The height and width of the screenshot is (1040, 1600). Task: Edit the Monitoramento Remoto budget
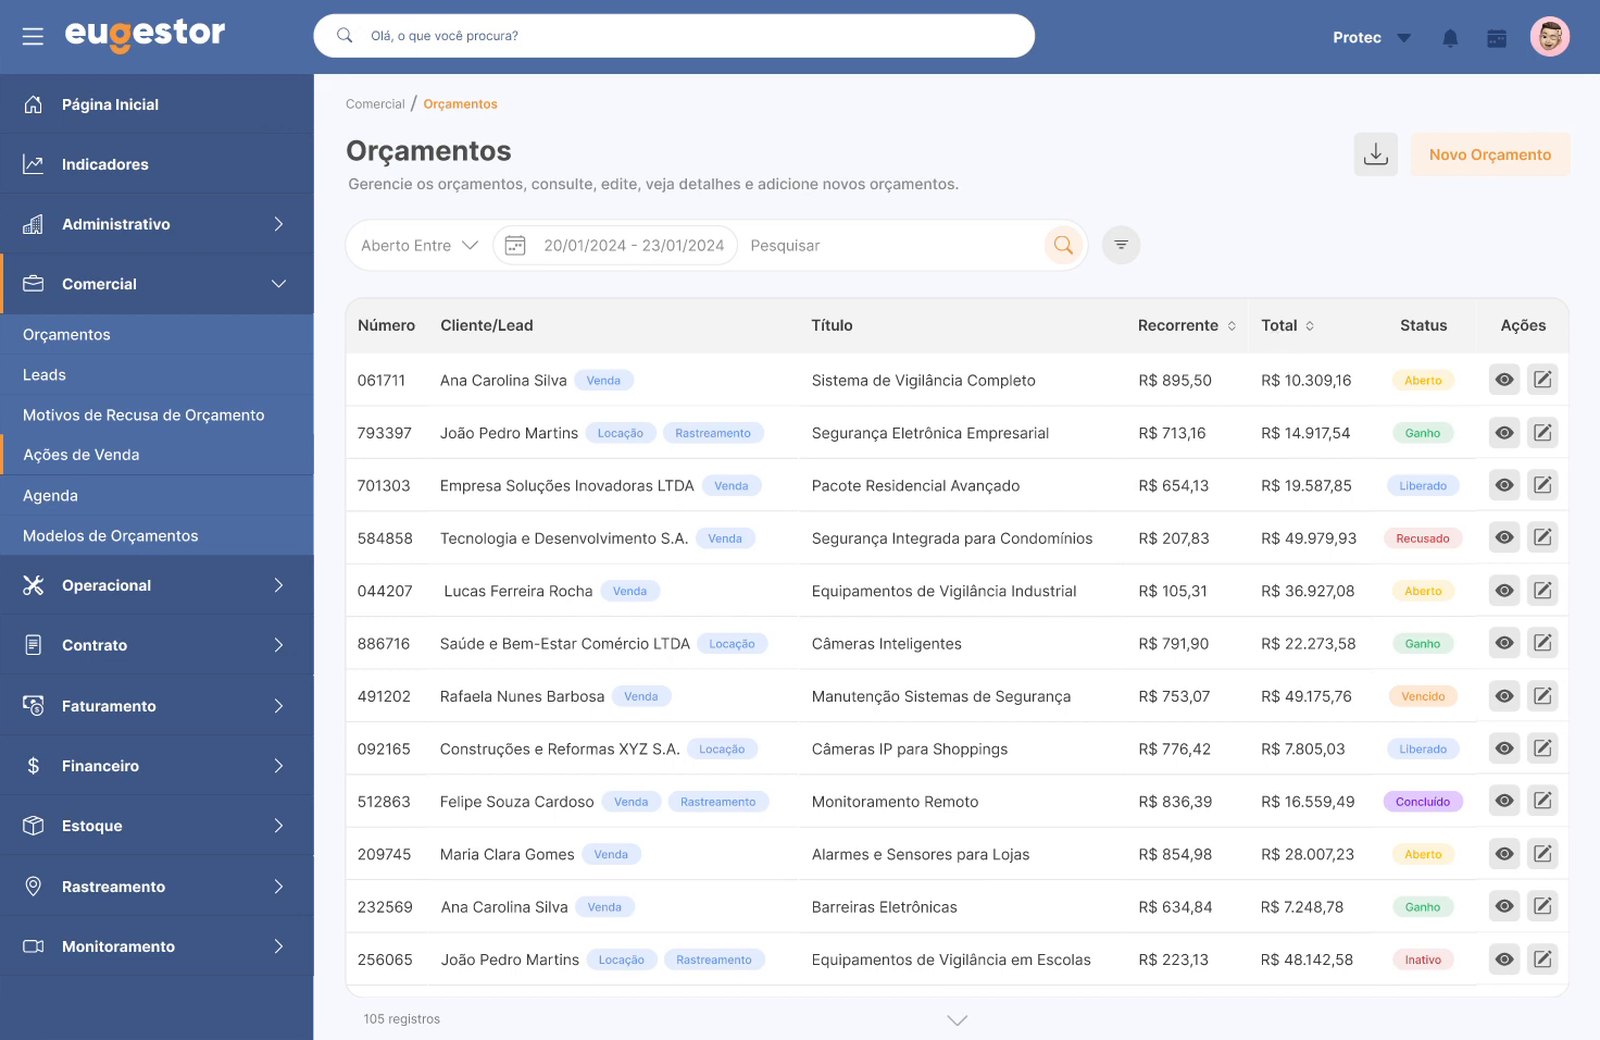pos(1543,801)
